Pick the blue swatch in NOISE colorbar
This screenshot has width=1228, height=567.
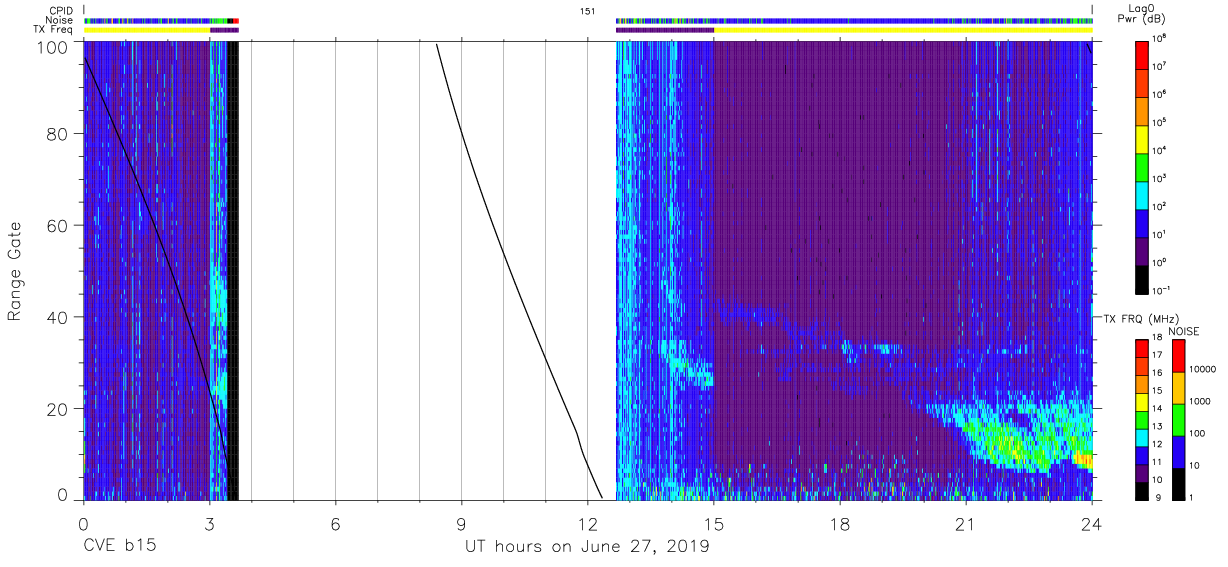(1178, 451)
